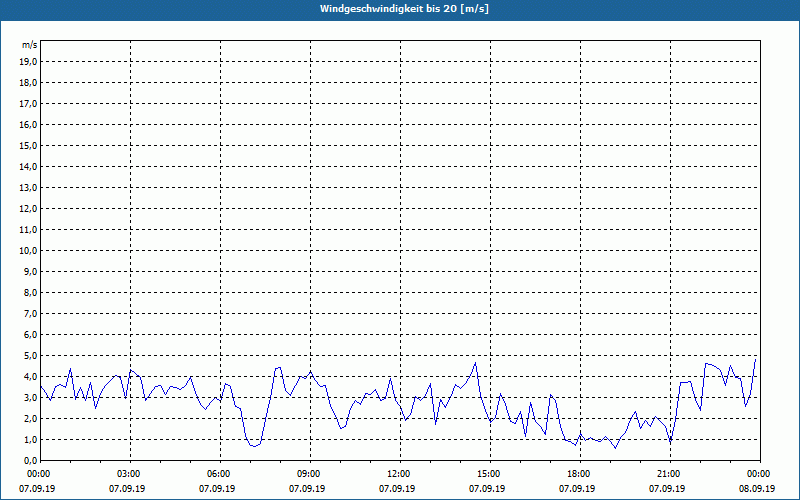Select the 06:00 time label
The height and width of the screenshot is (500, 800).
tap(219, 473)
